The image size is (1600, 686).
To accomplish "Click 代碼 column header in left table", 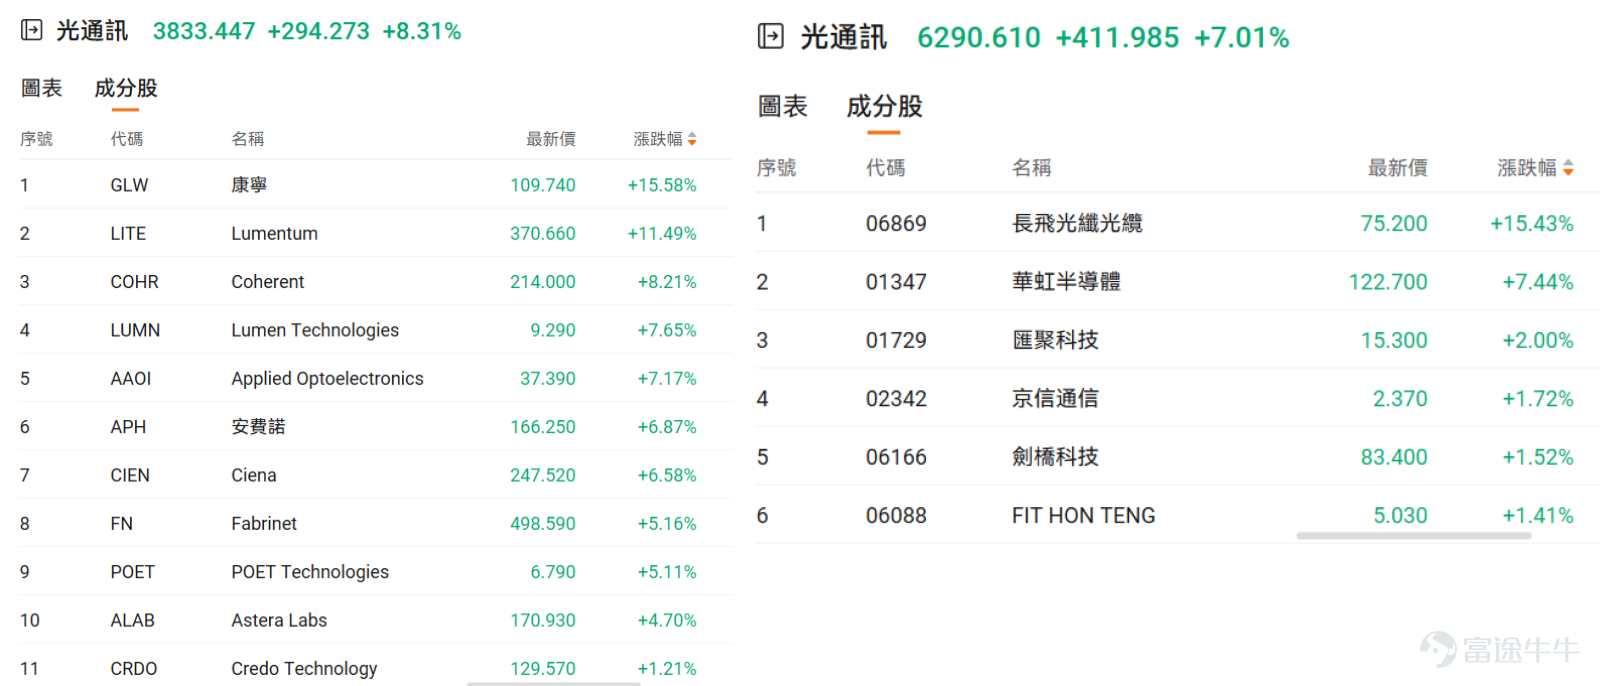I will (127, 139).
